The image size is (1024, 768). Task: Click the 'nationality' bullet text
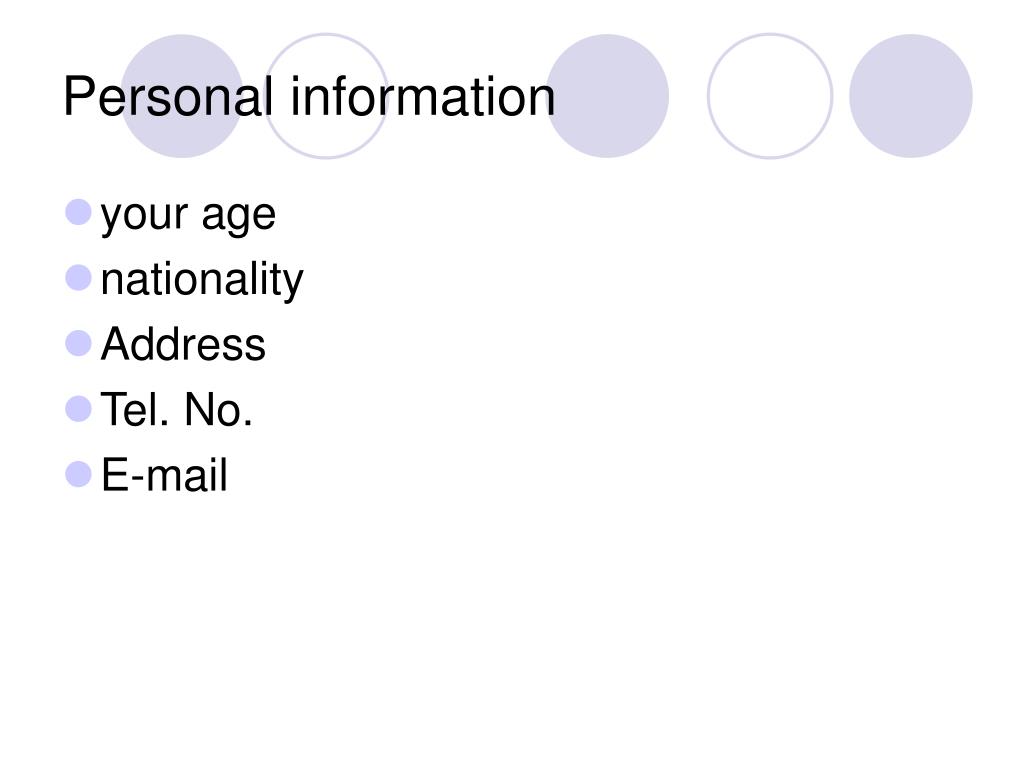point(202,280)
